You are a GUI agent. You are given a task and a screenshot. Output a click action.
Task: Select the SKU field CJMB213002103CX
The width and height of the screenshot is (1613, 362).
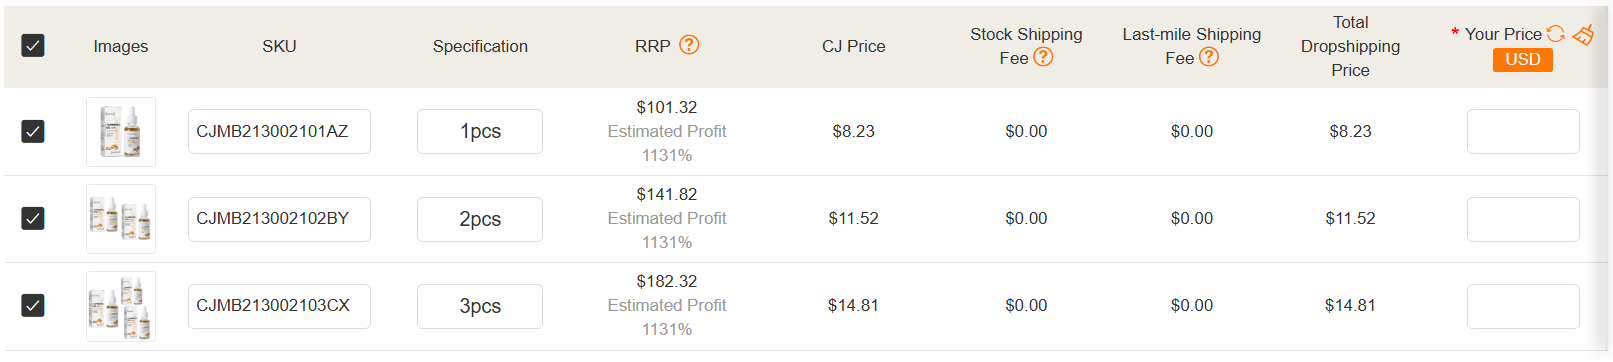[279, 305]
